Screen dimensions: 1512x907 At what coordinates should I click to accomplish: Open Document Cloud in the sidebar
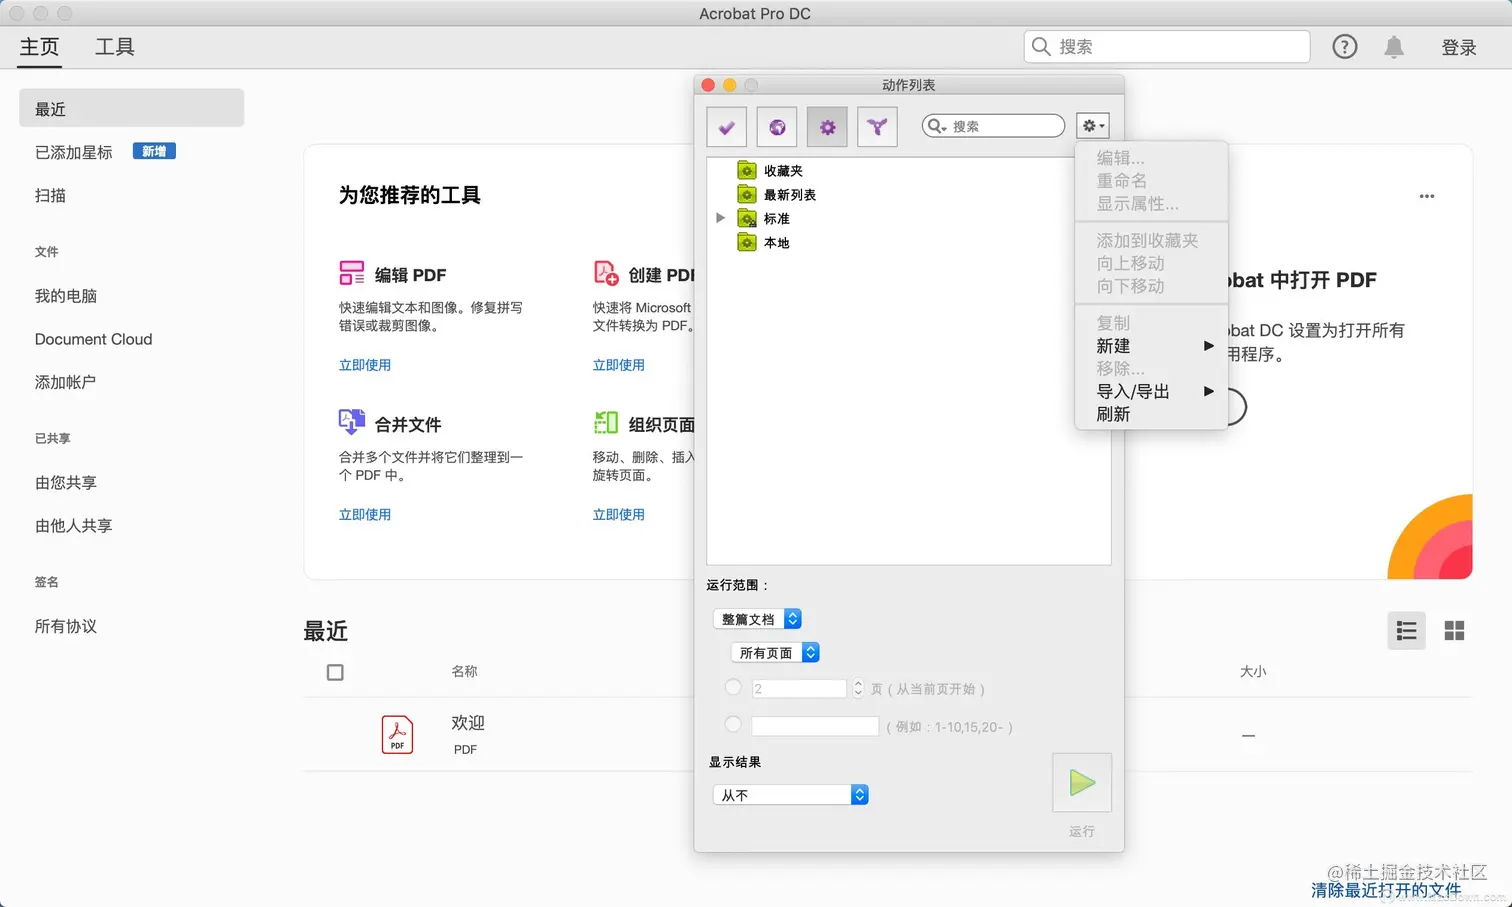tap(94, 339)
